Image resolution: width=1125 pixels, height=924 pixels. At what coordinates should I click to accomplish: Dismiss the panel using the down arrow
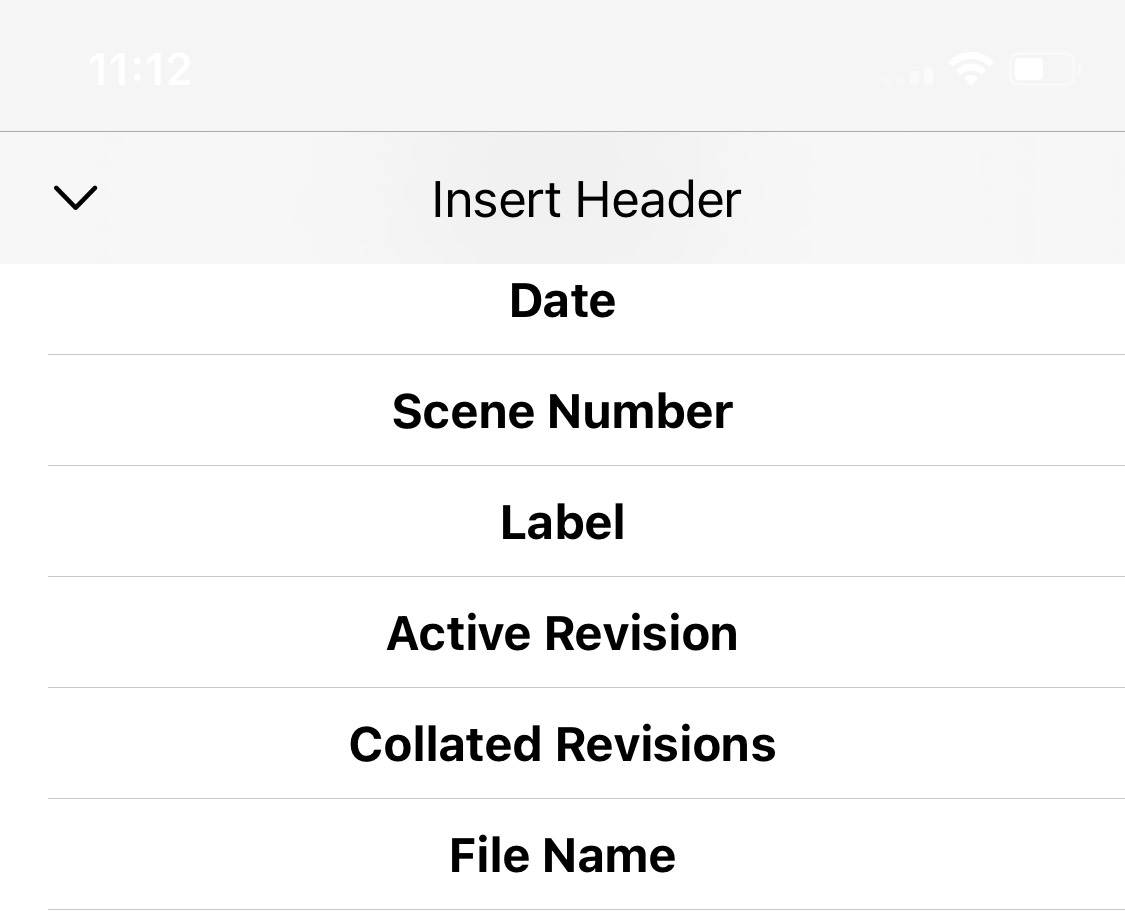point(75,197)
